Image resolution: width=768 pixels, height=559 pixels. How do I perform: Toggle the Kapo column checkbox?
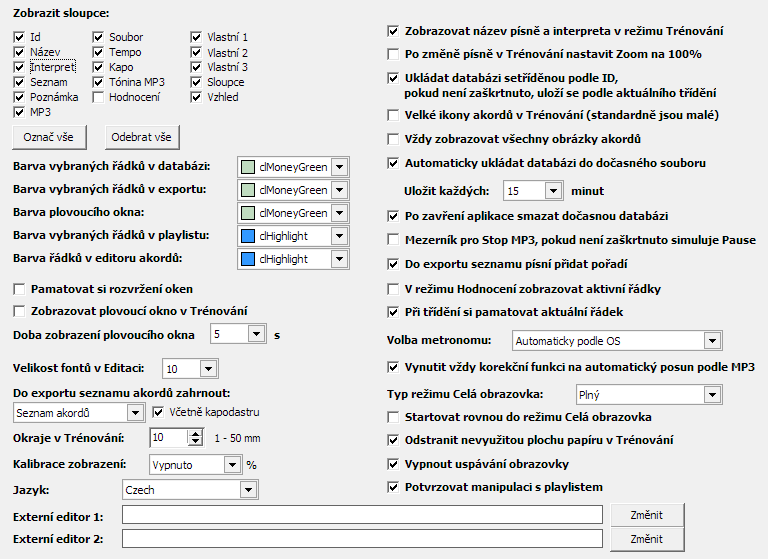click(98, 67)
